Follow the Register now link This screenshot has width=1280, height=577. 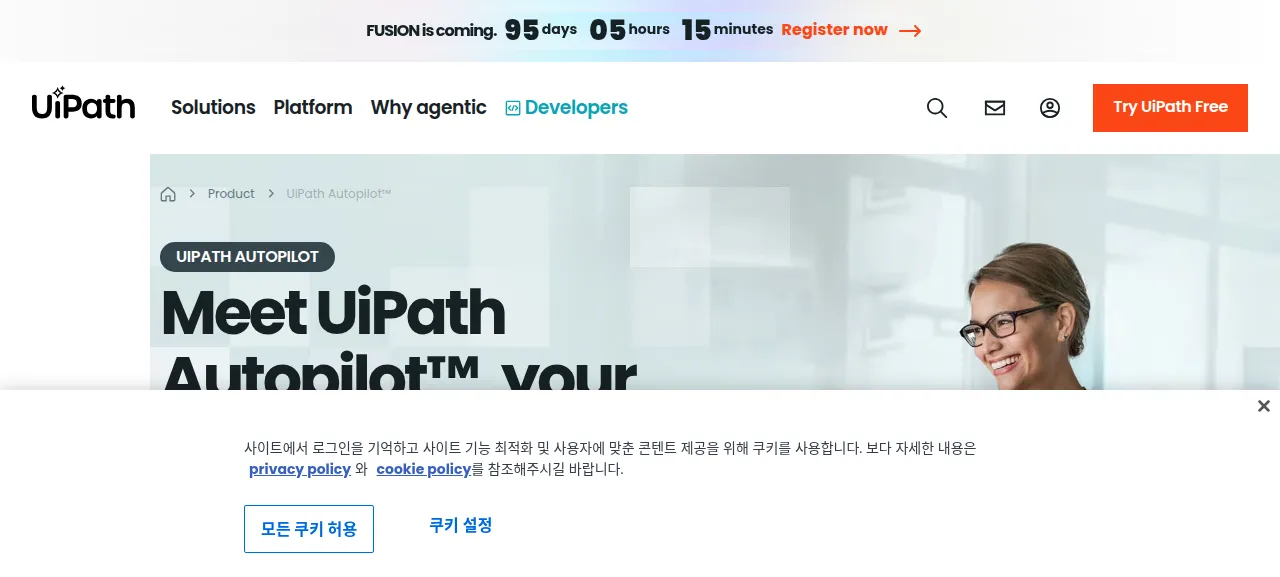[x=834, y=30]
